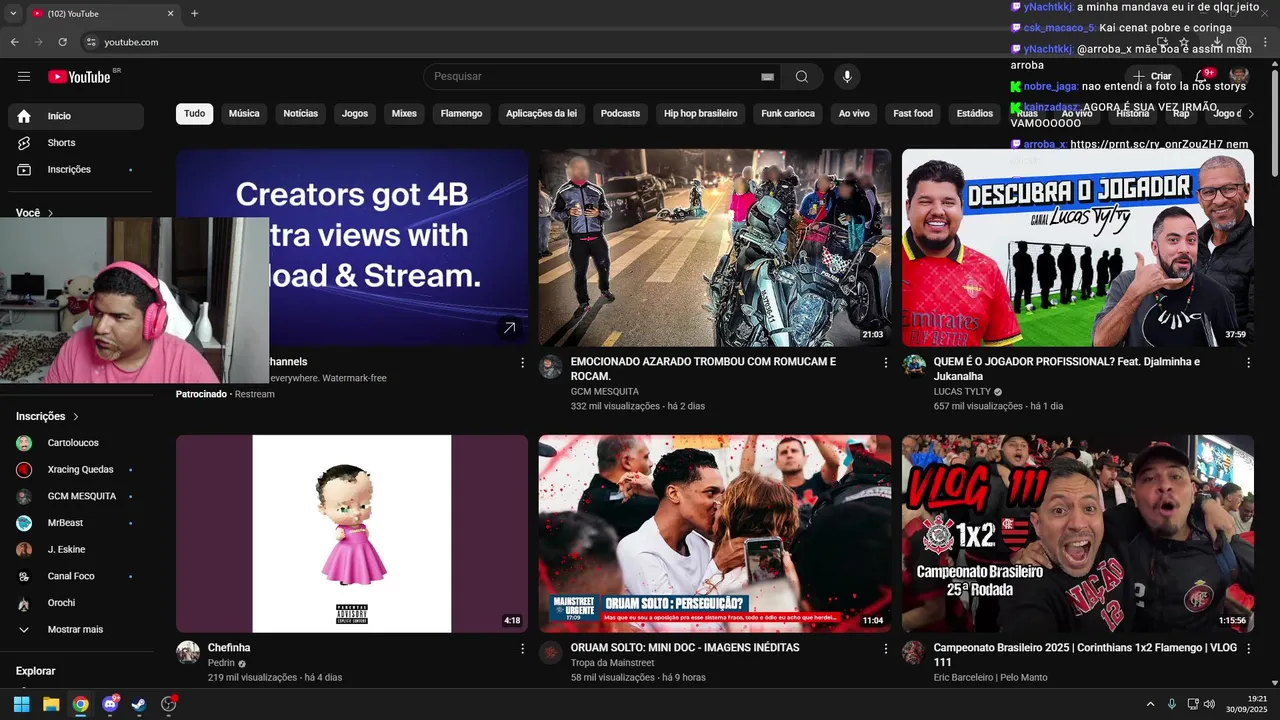View site information icon in address bar
Viewport: 1280px width, 720px height.
click(x=90, y=42)
